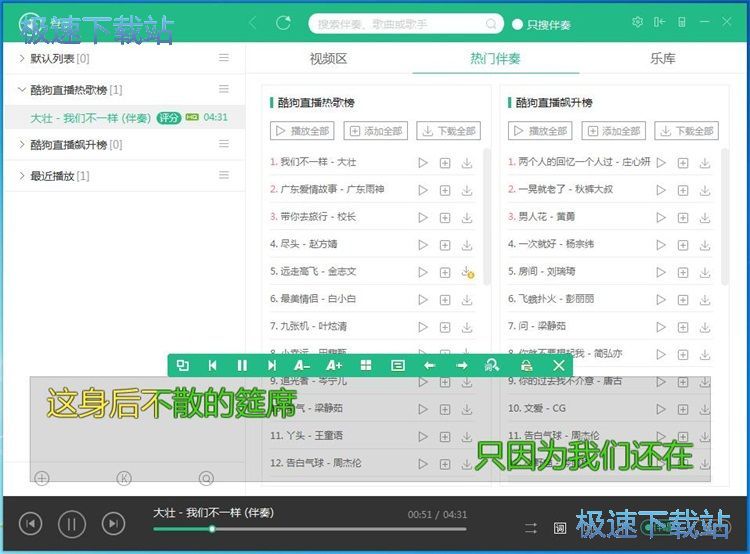The width and height of the screenshot is (750, 554).
Task: Enable 只搜伴奏 search option
Action: point(518,24)
